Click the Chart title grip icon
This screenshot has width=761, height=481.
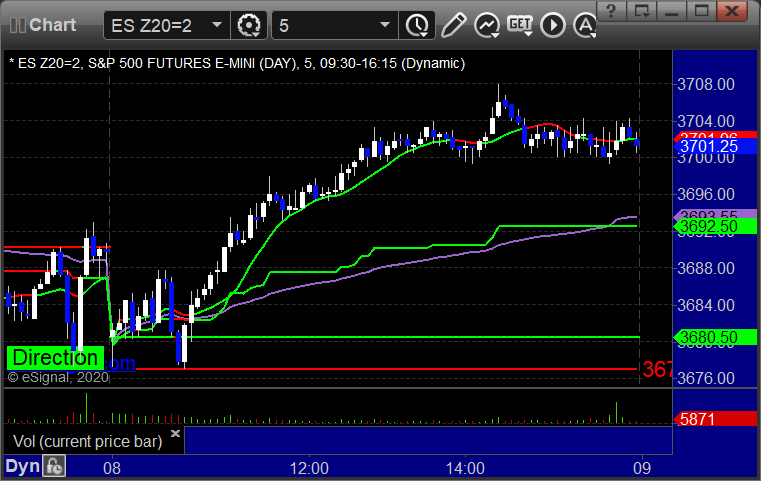pos(18,25)
